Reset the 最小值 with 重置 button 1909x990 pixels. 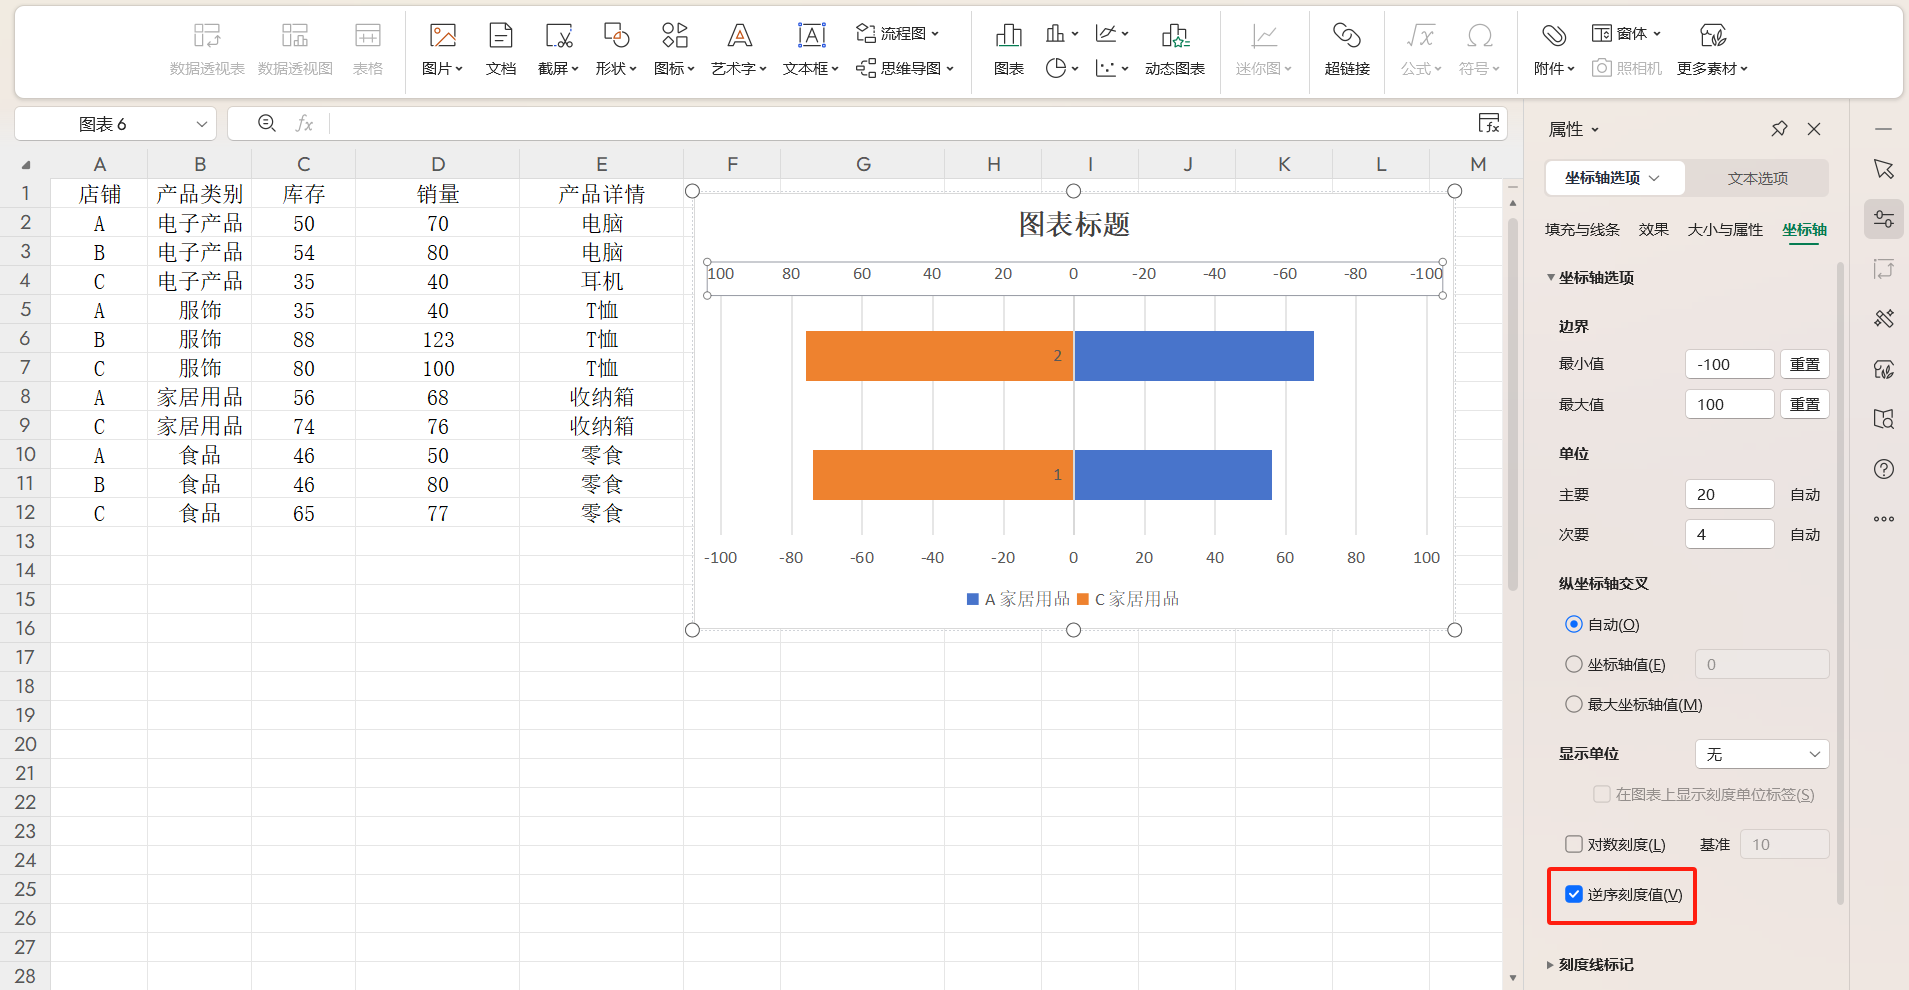coord(1805,364)
